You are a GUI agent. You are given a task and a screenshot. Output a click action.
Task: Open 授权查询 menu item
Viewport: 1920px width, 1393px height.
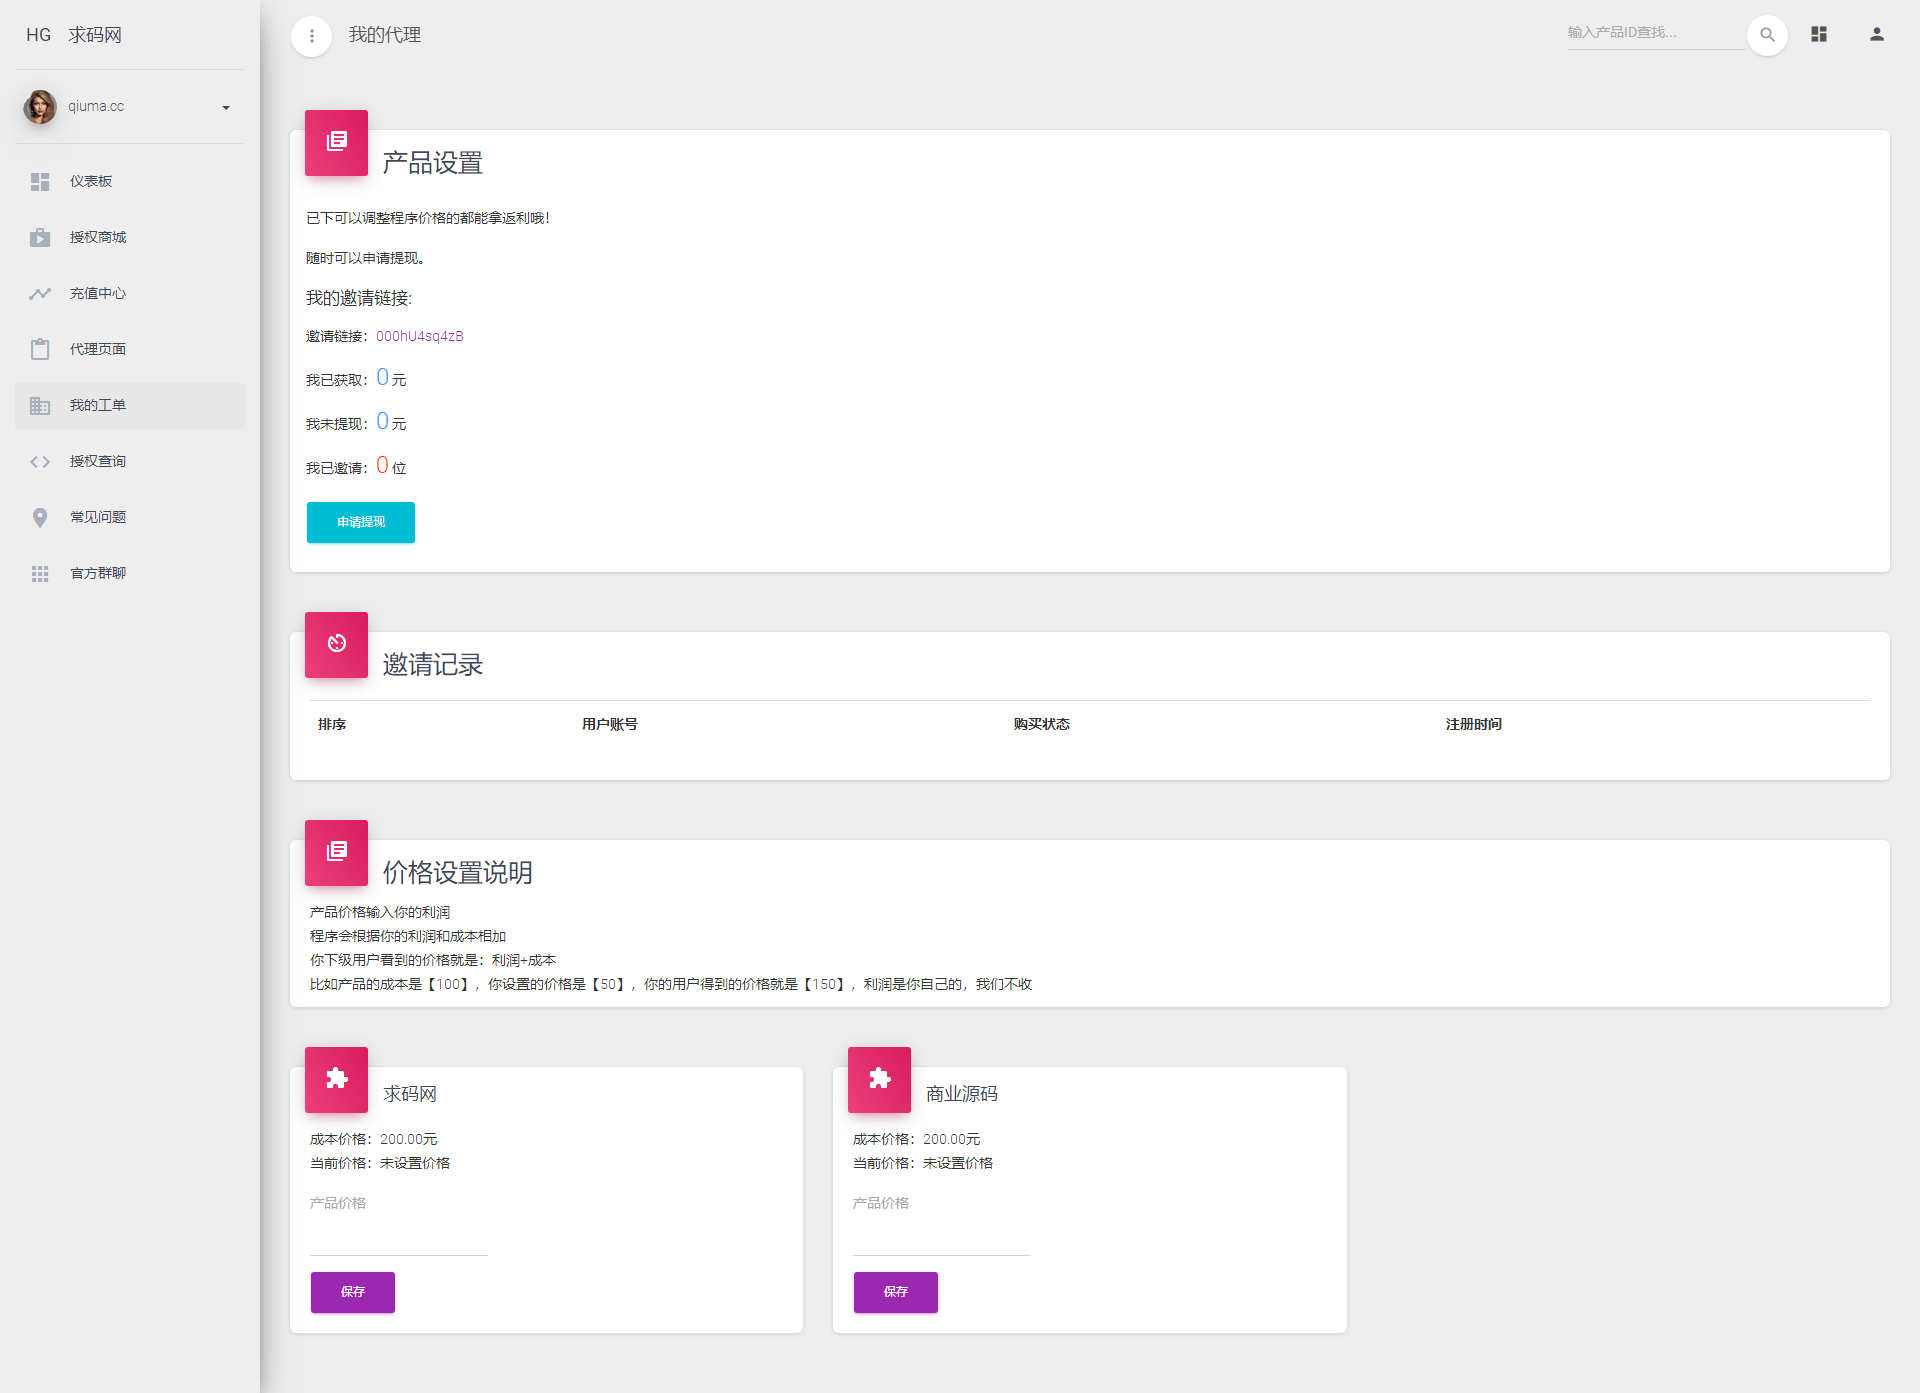click(130, 461)
